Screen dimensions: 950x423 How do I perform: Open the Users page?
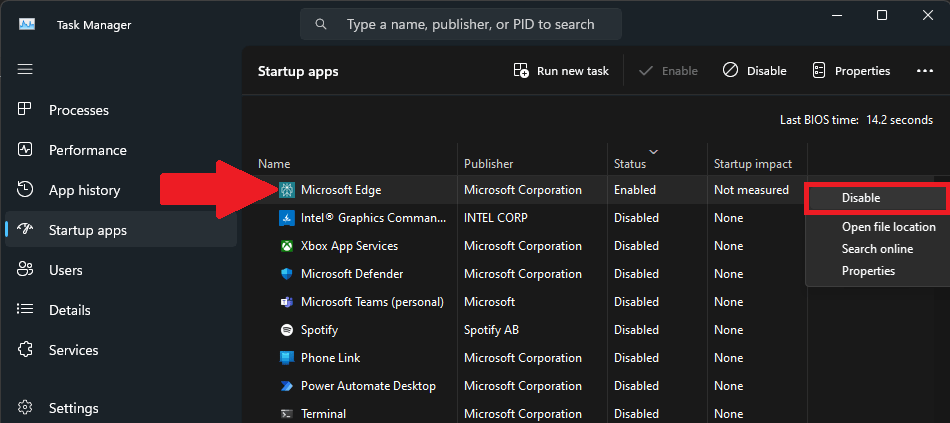121,270
